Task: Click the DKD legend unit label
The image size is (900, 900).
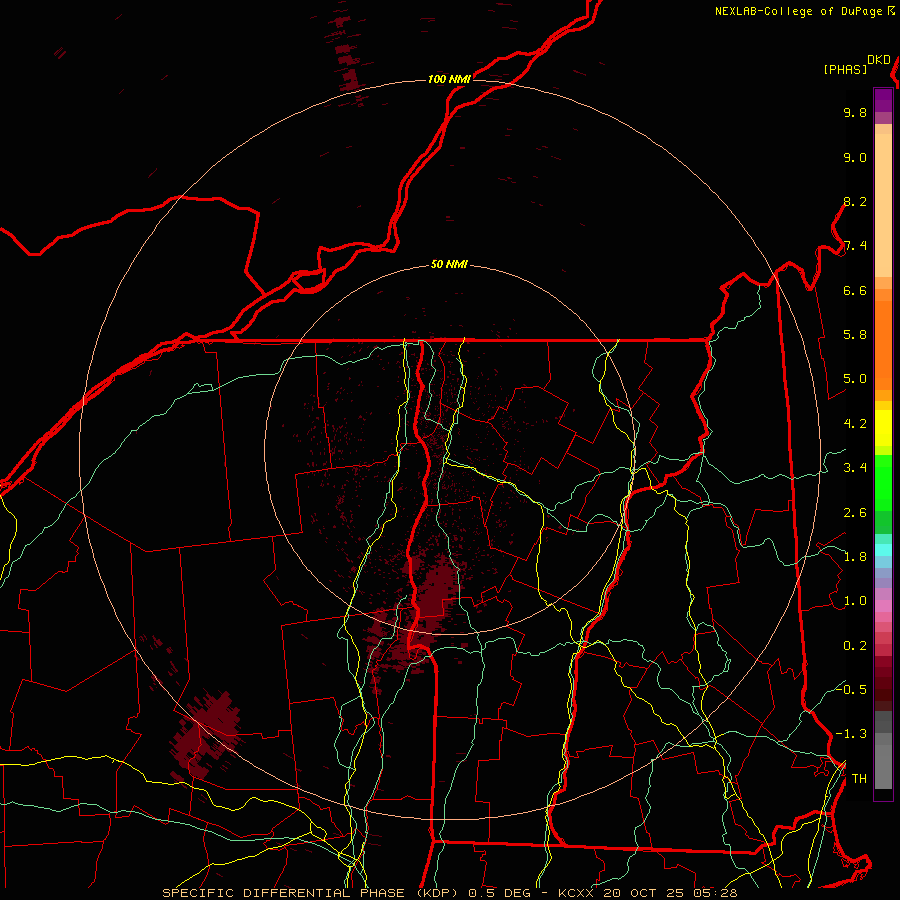Action: (879, 60)
